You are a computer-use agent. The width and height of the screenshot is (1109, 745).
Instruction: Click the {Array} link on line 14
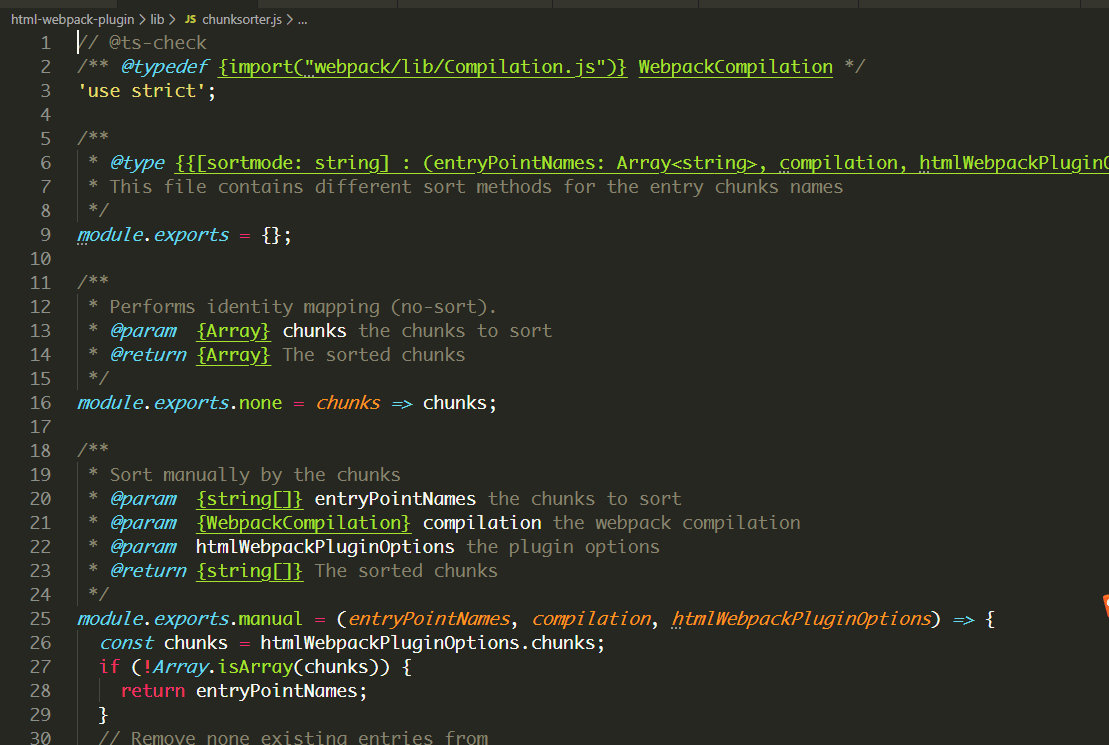tap(233, 354)
